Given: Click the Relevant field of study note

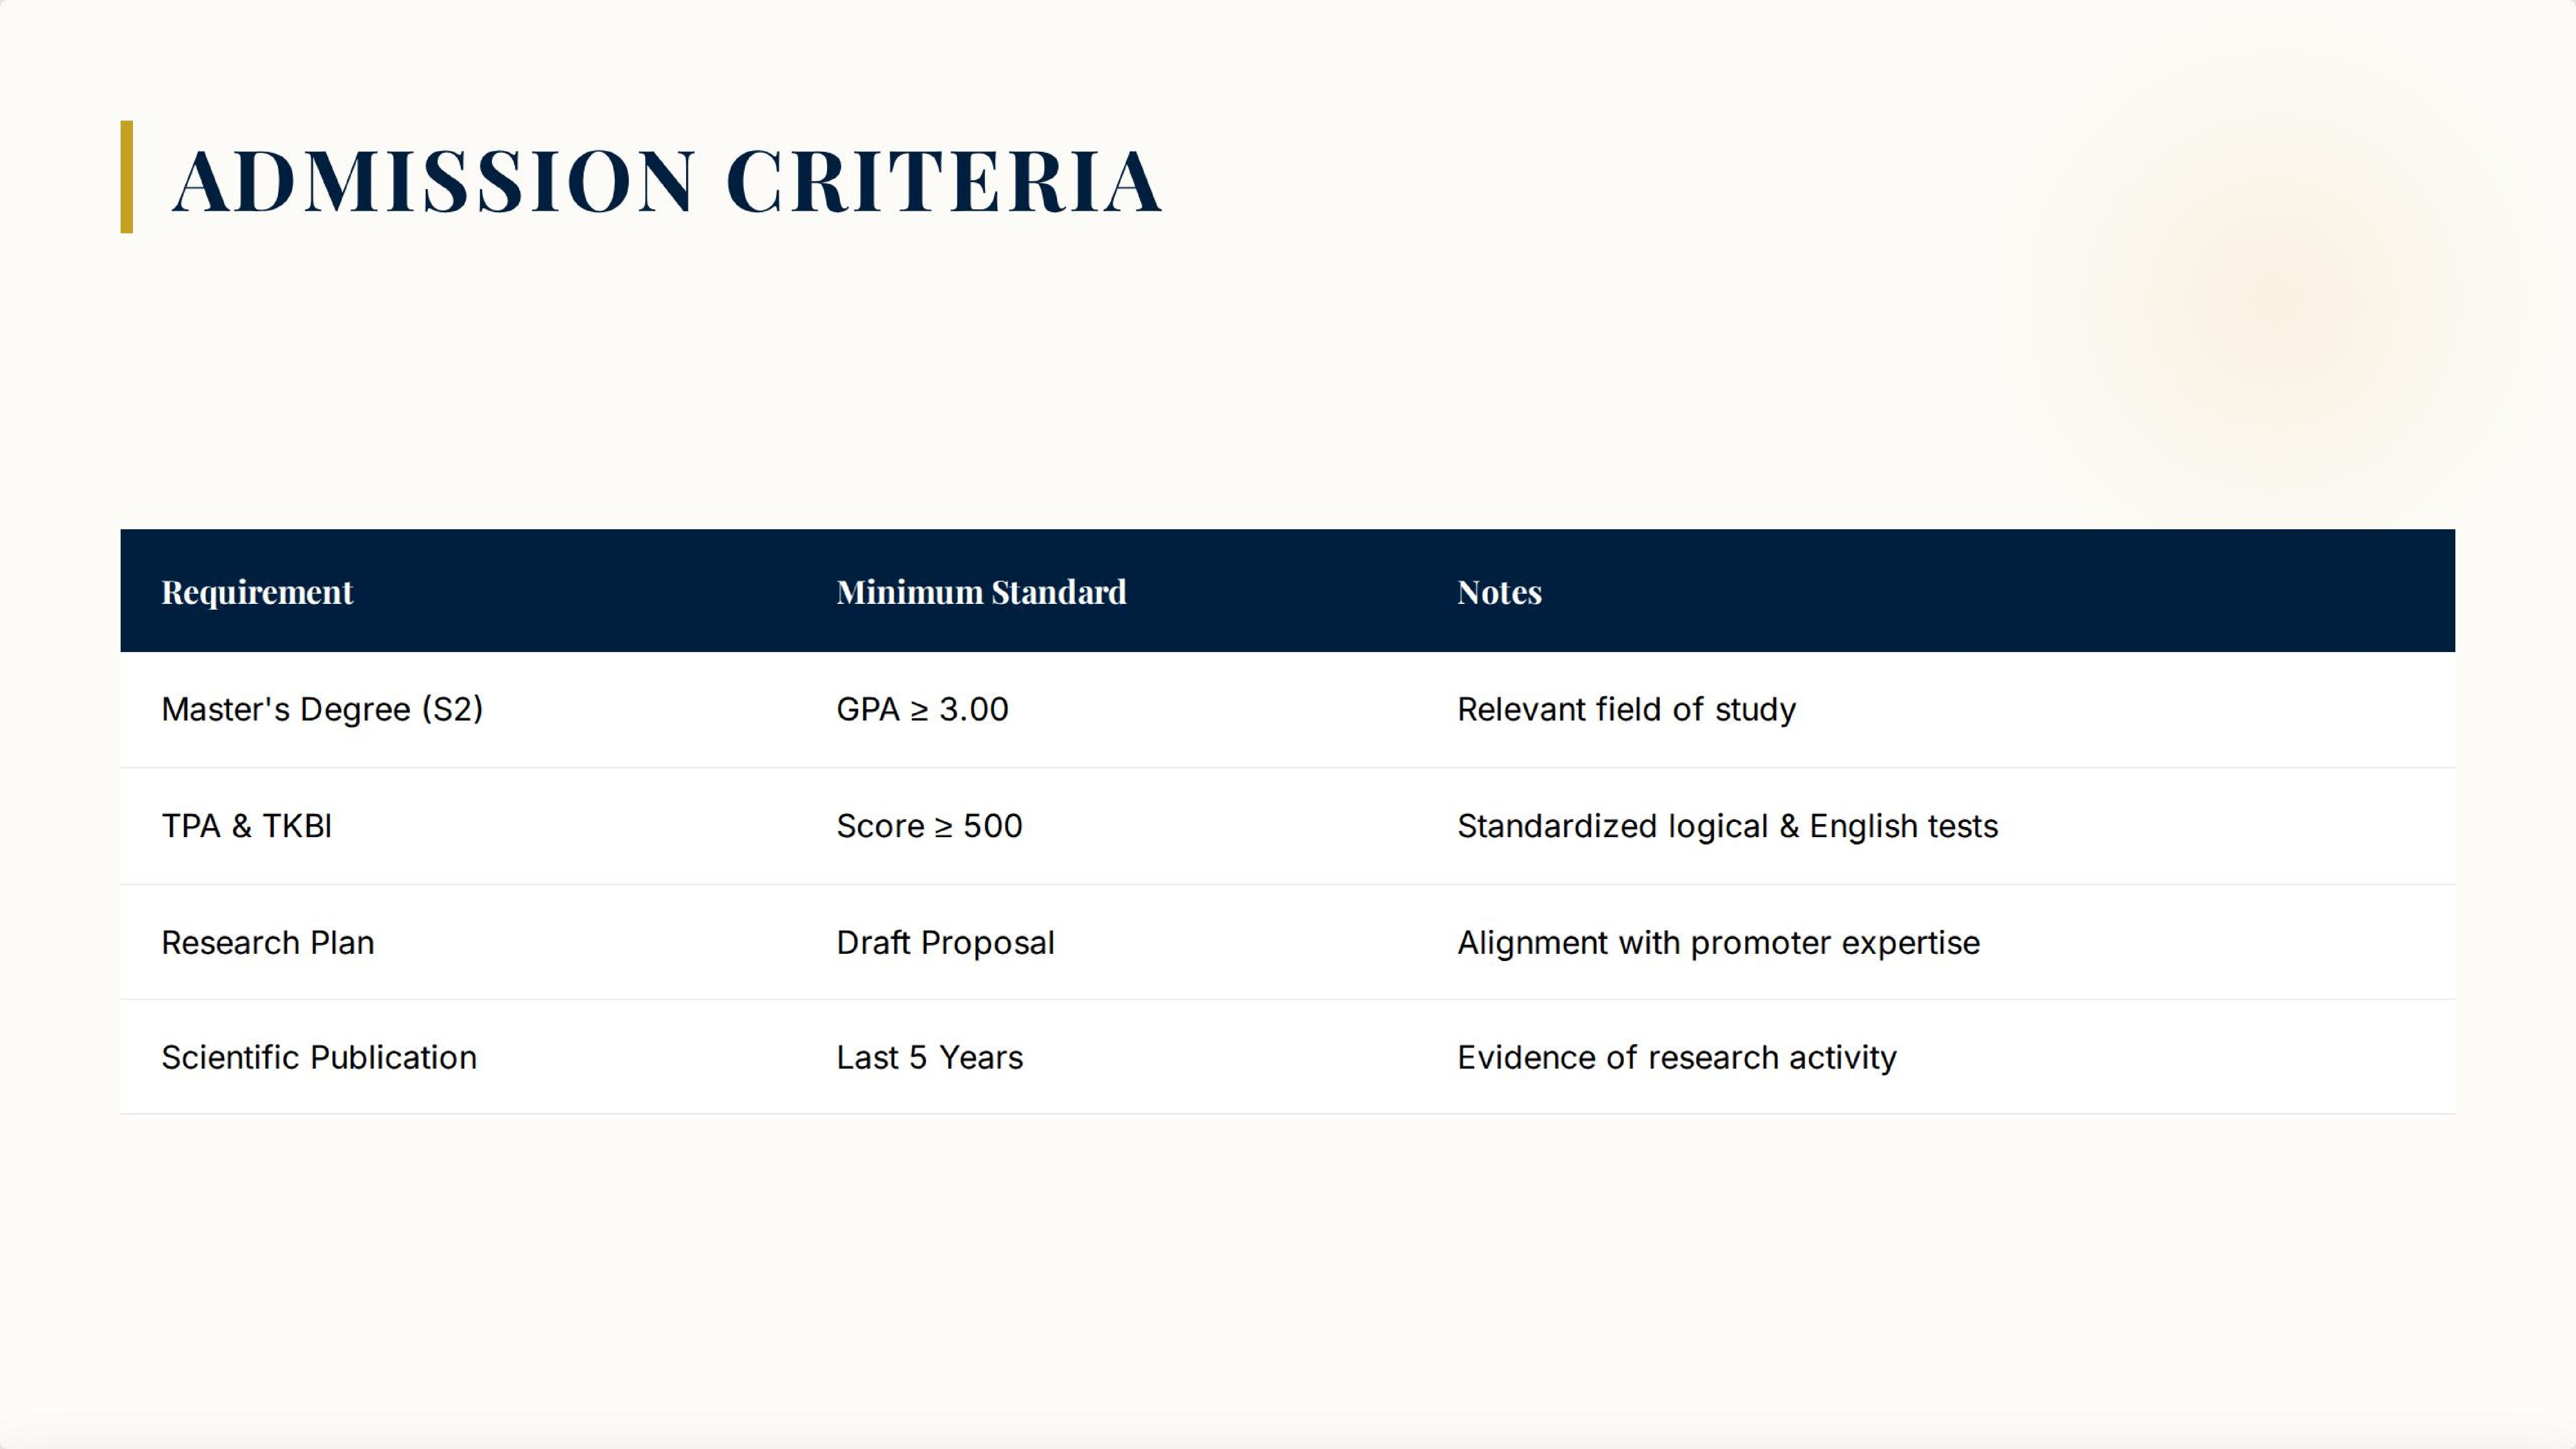Looking at the screenshot, I should pos(1626,709).
